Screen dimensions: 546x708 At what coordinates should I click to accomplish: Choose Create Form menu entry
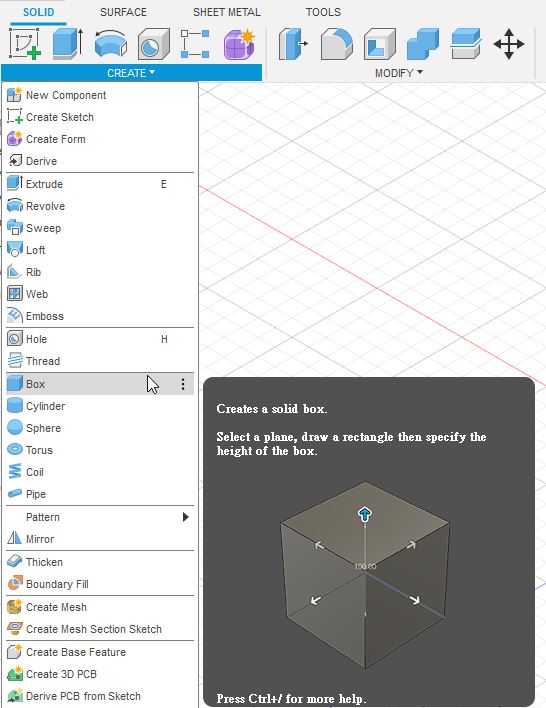coord(100,139)
